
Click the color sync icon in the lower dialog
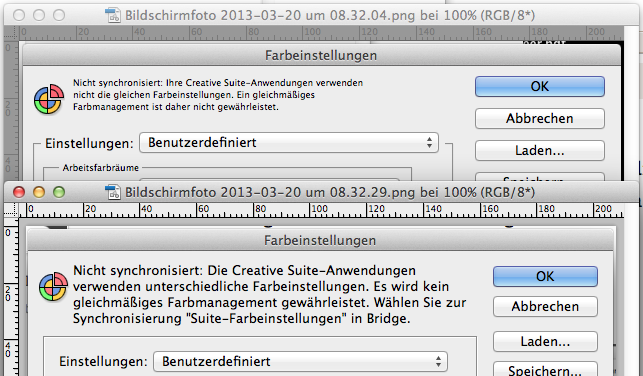click(x=53, y=286)
